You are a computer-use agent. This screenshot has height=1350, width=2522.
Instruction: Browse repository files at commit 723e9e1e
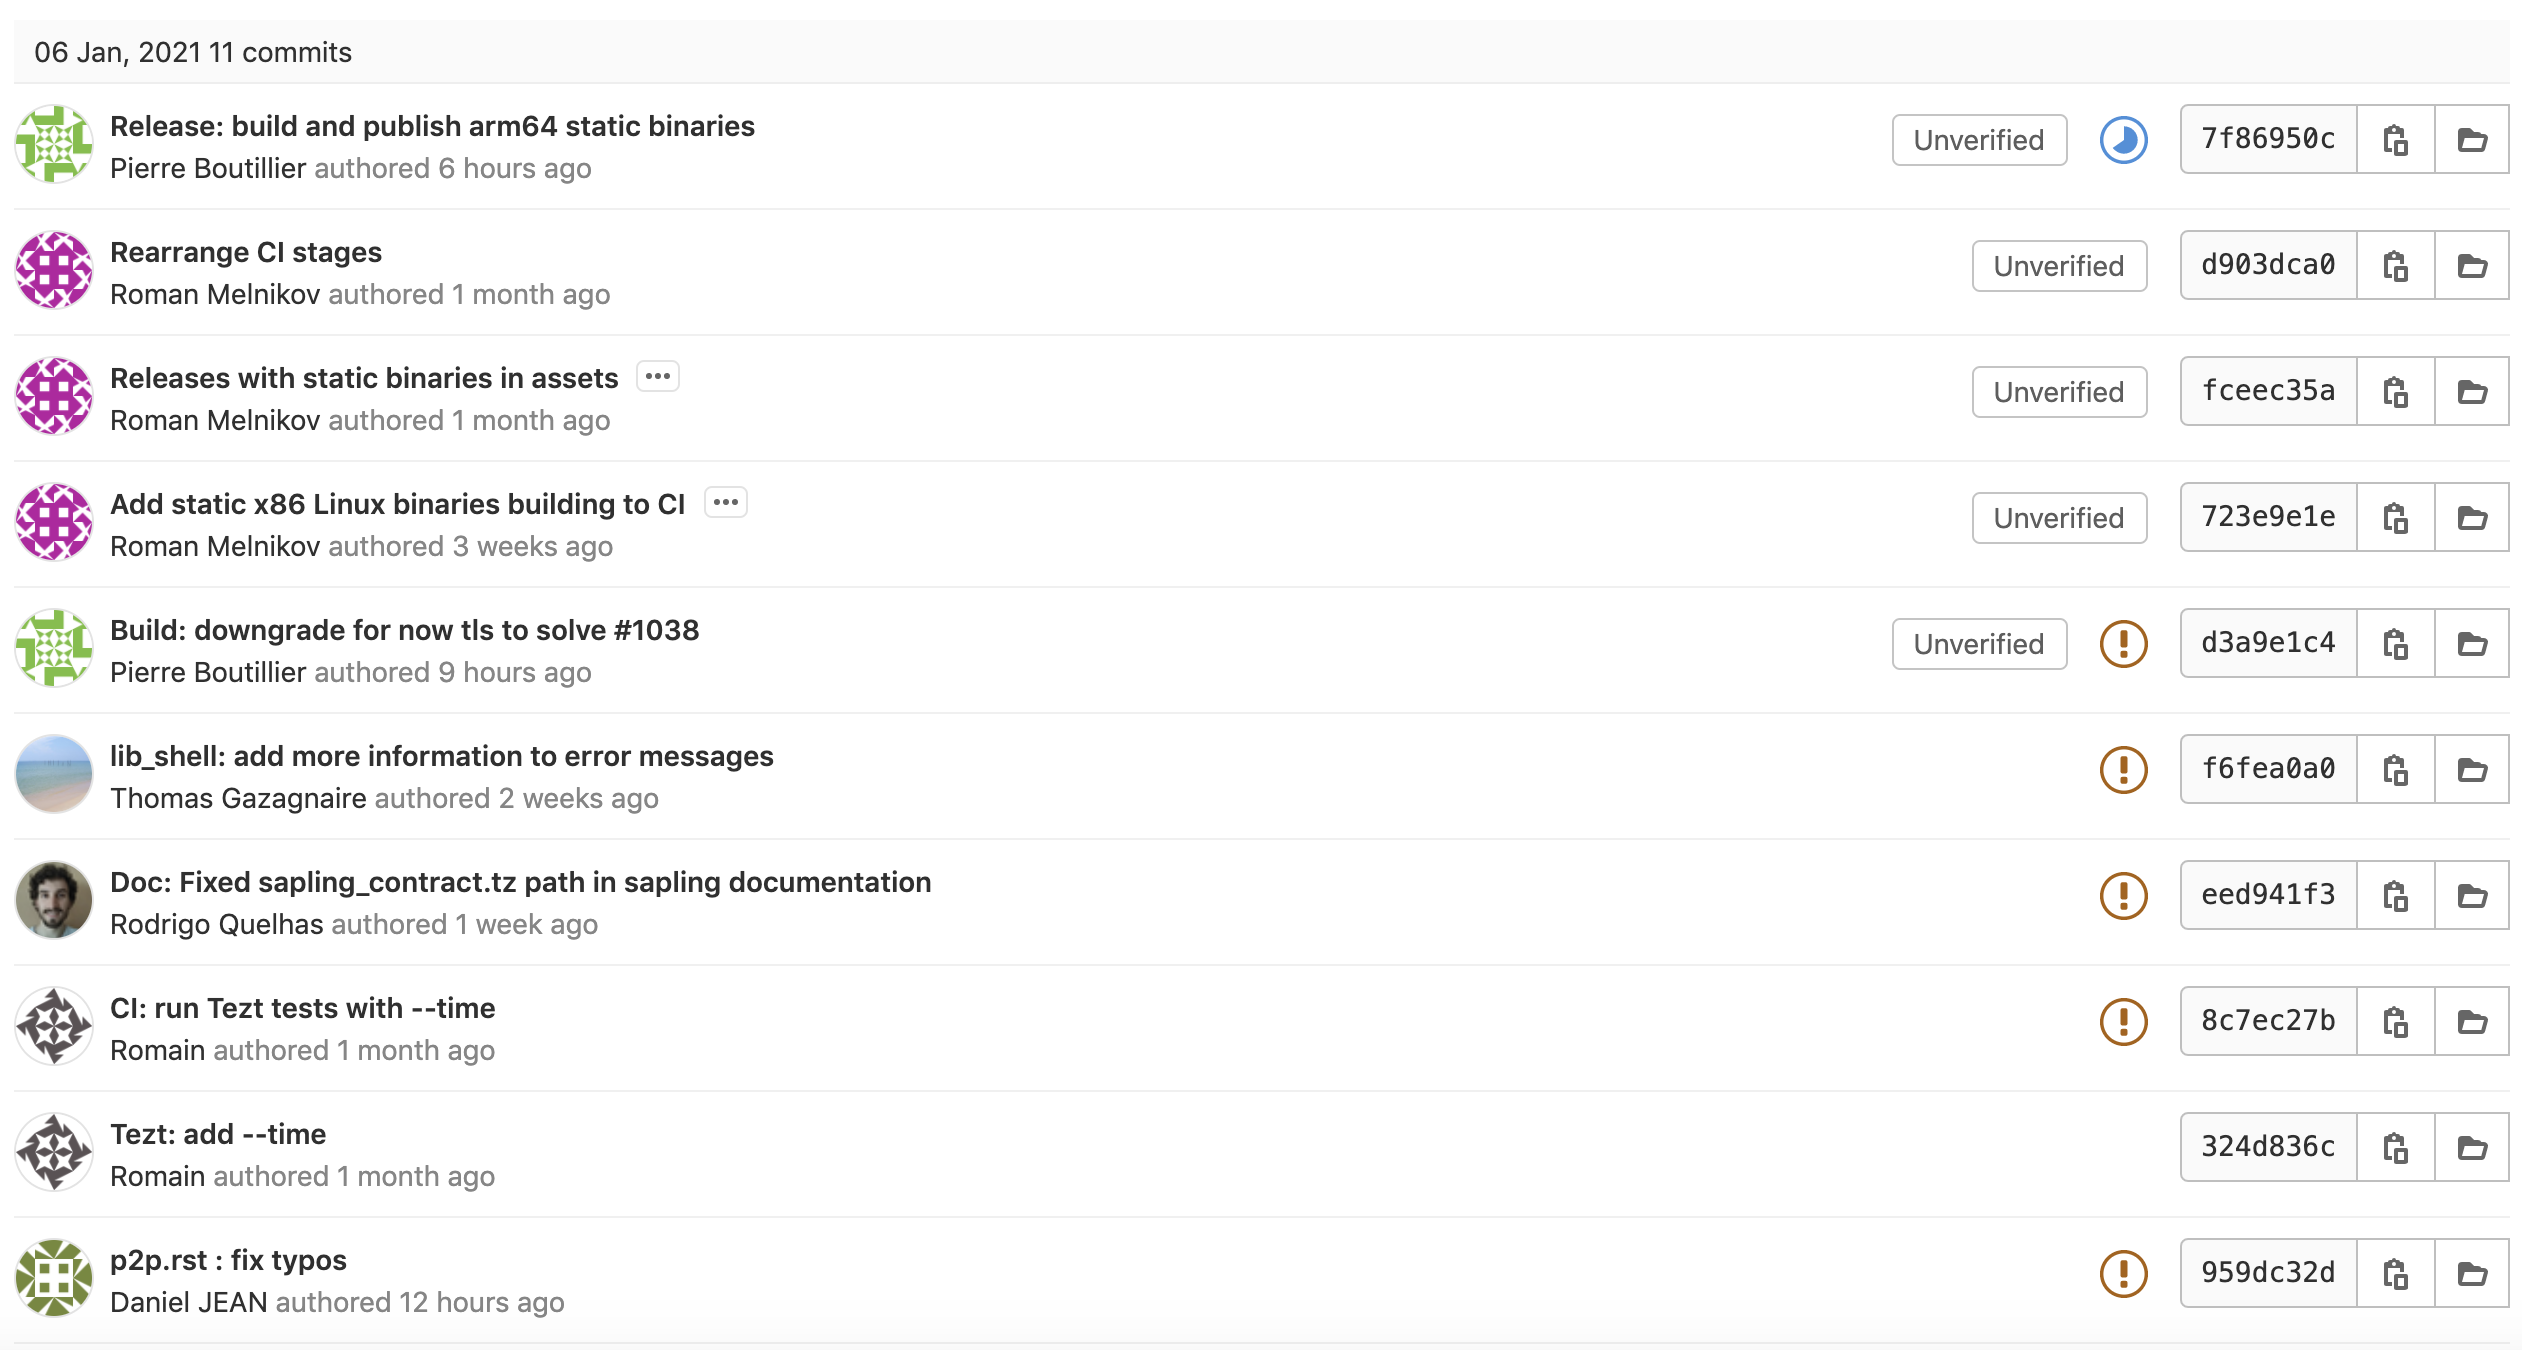pyautogui.click(x=2472, y=518)
